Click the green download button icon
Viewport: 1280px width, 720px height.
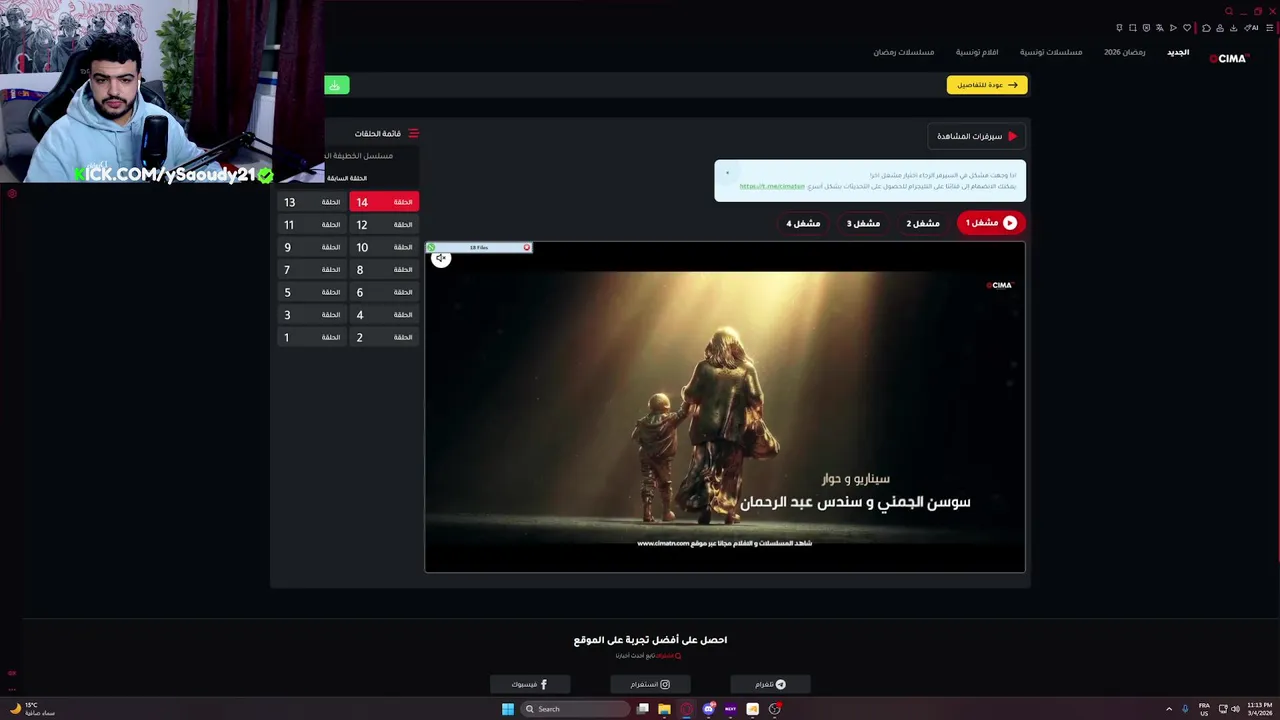pos(336,85)
